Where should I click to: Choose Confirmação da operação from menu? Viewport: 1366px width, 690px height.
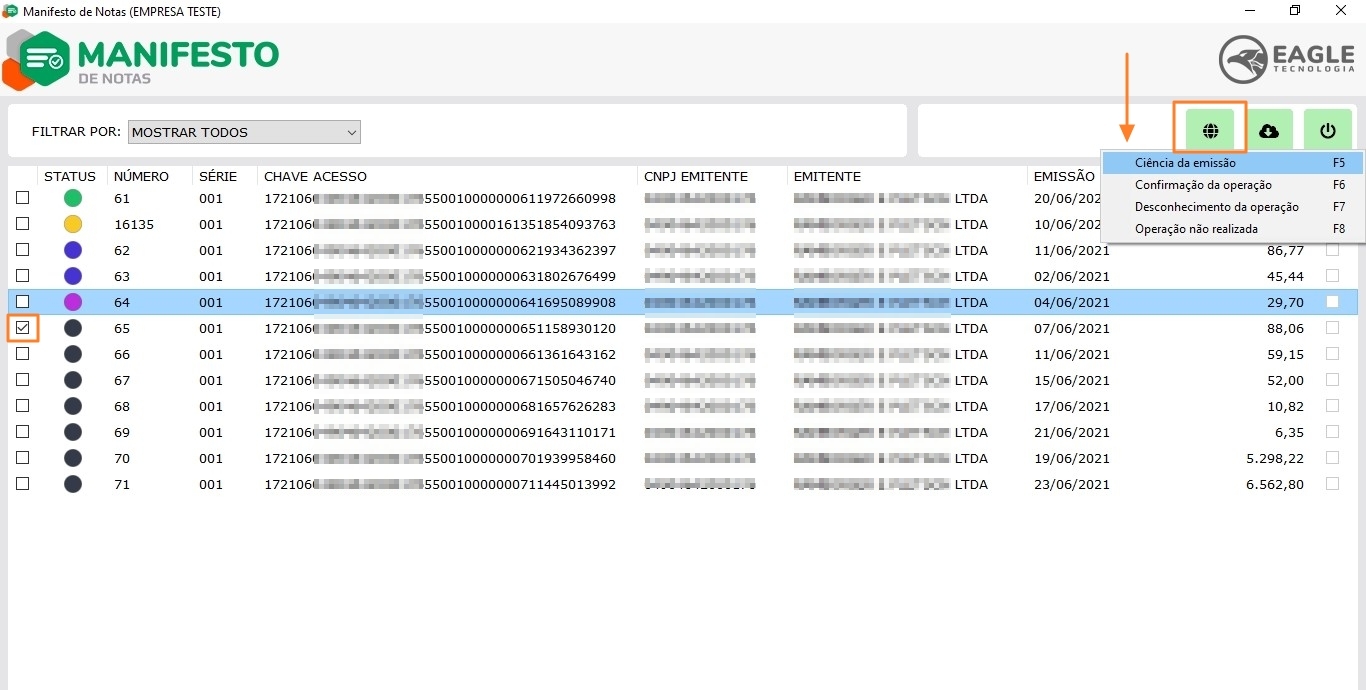(1203, 185)
